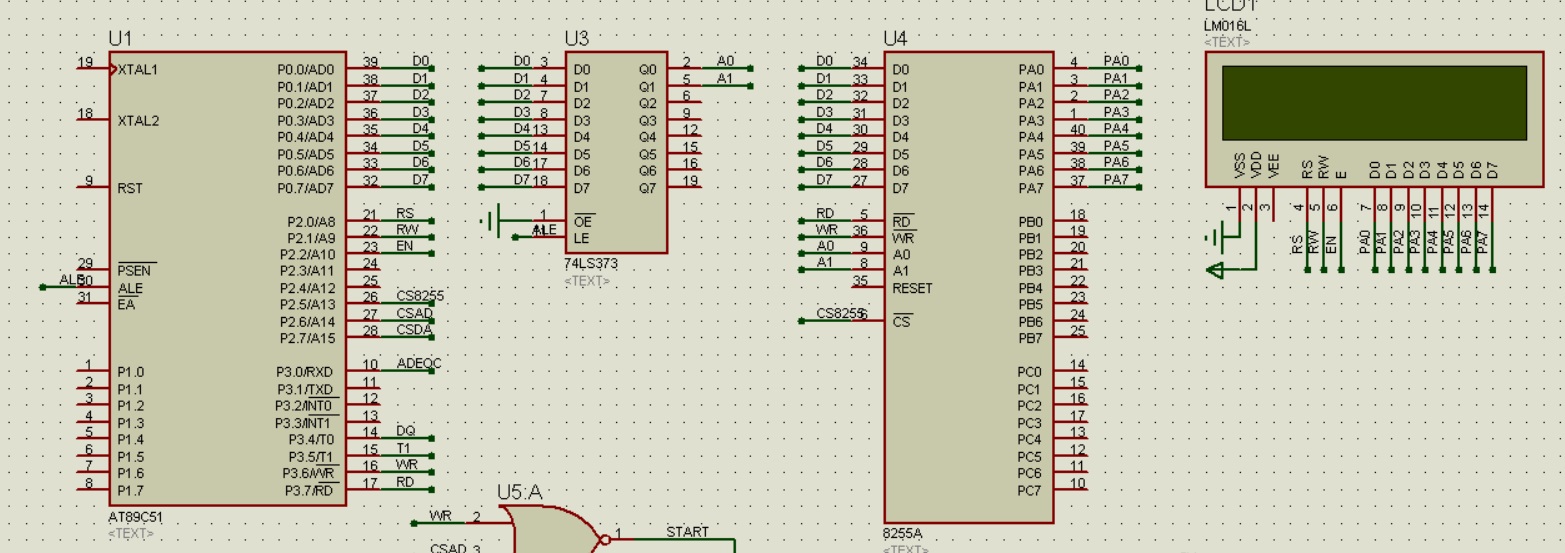
Task: Click the LM016L LCD green display screen
Action: [x=1374, y=103]
